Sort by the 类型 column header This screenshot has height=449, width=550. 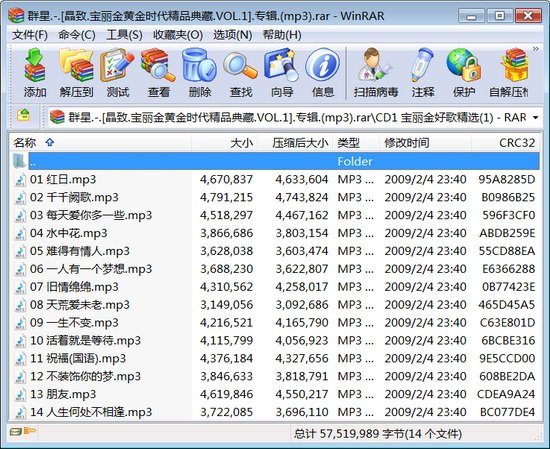pos(356,143)
